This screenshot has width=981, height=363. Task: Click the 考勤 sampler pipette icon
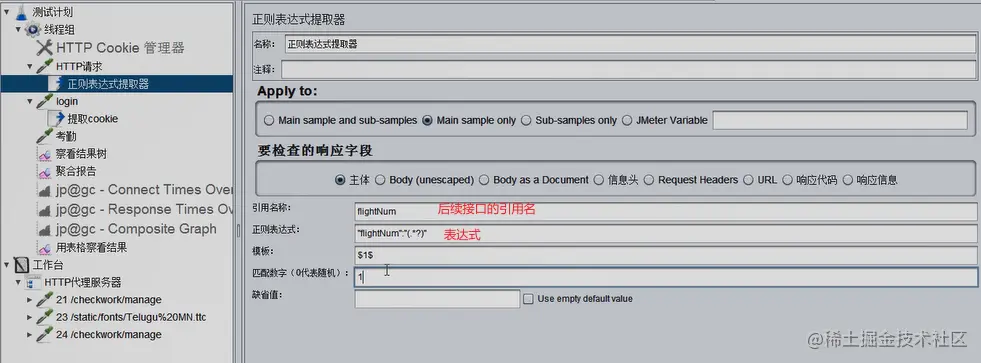pyautogui.click(x=44, y=136)
